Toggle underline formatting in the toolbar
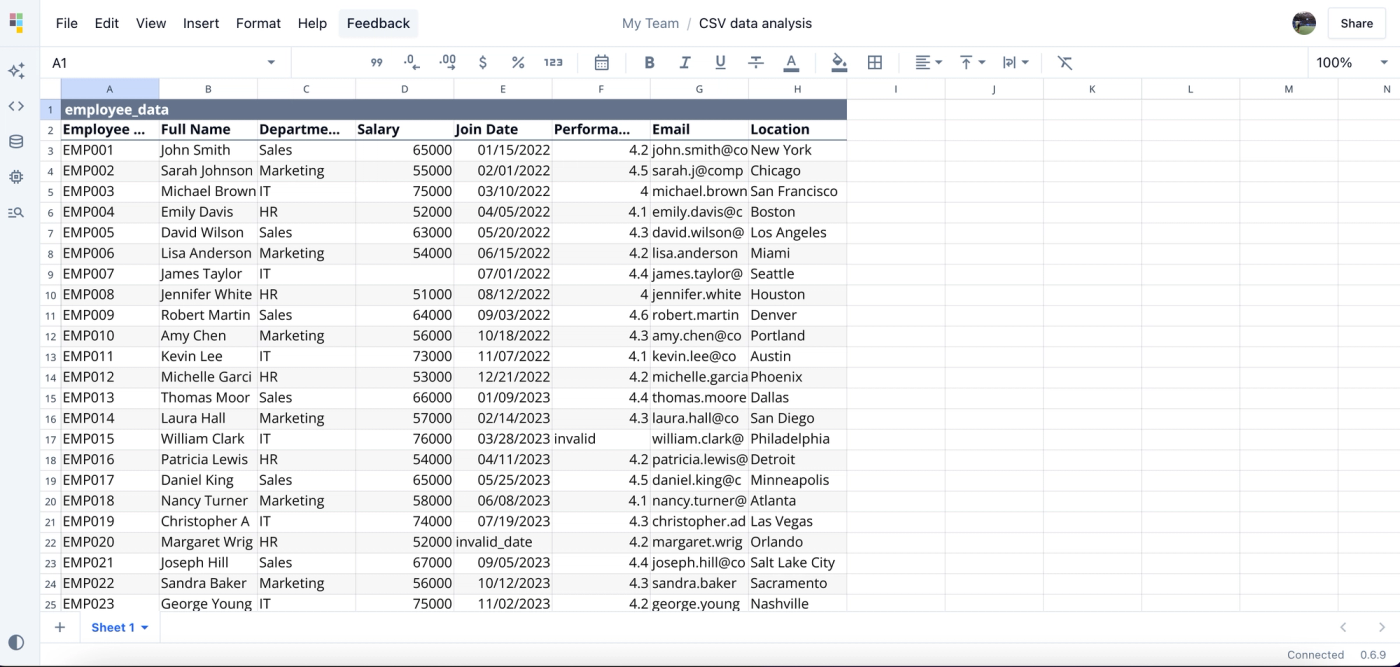Image resolution: width=1400 pixels, height=667 pixels. (721, 62)
